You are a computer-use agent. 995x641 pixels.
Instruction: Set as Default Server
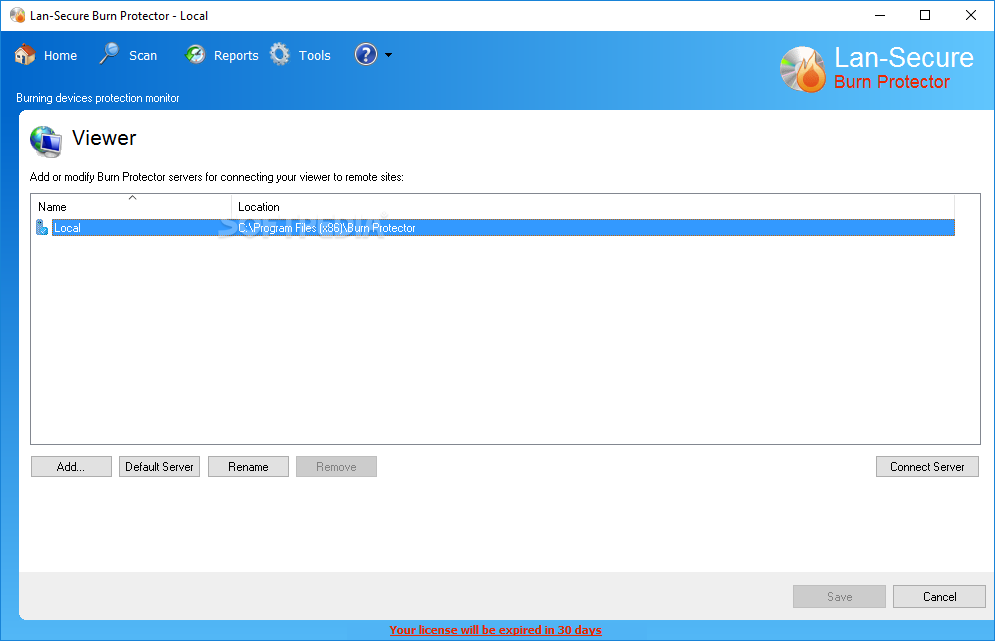[x=159, y=466]
